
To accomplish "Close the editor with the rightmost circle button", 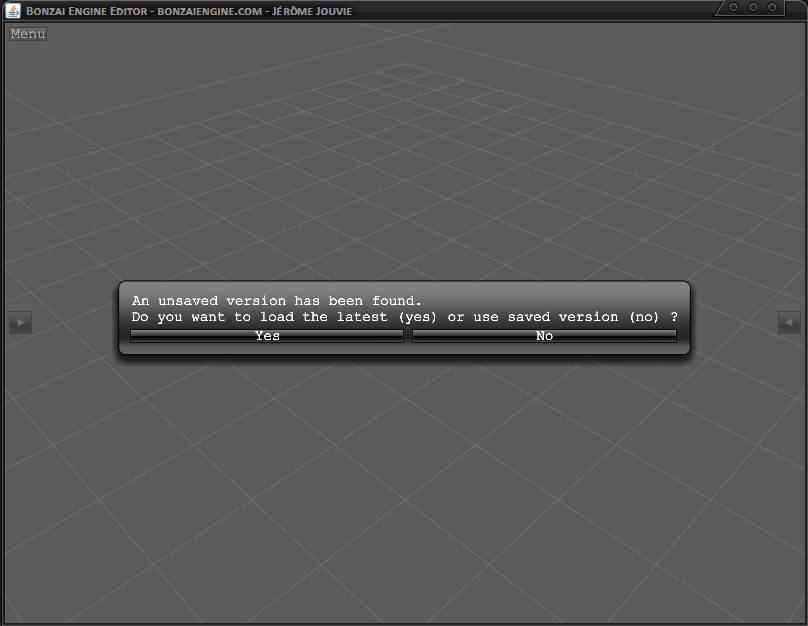I will point(774,8).
